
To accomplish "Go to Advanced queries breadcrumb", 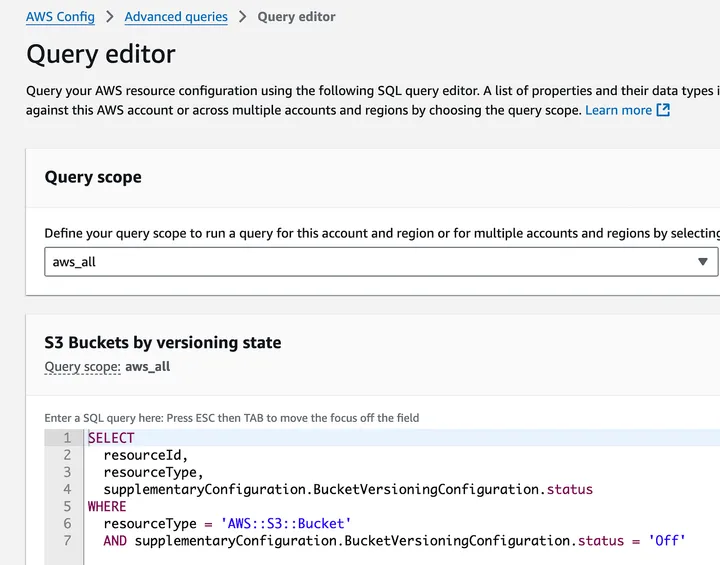I will (x=176, y=17).
